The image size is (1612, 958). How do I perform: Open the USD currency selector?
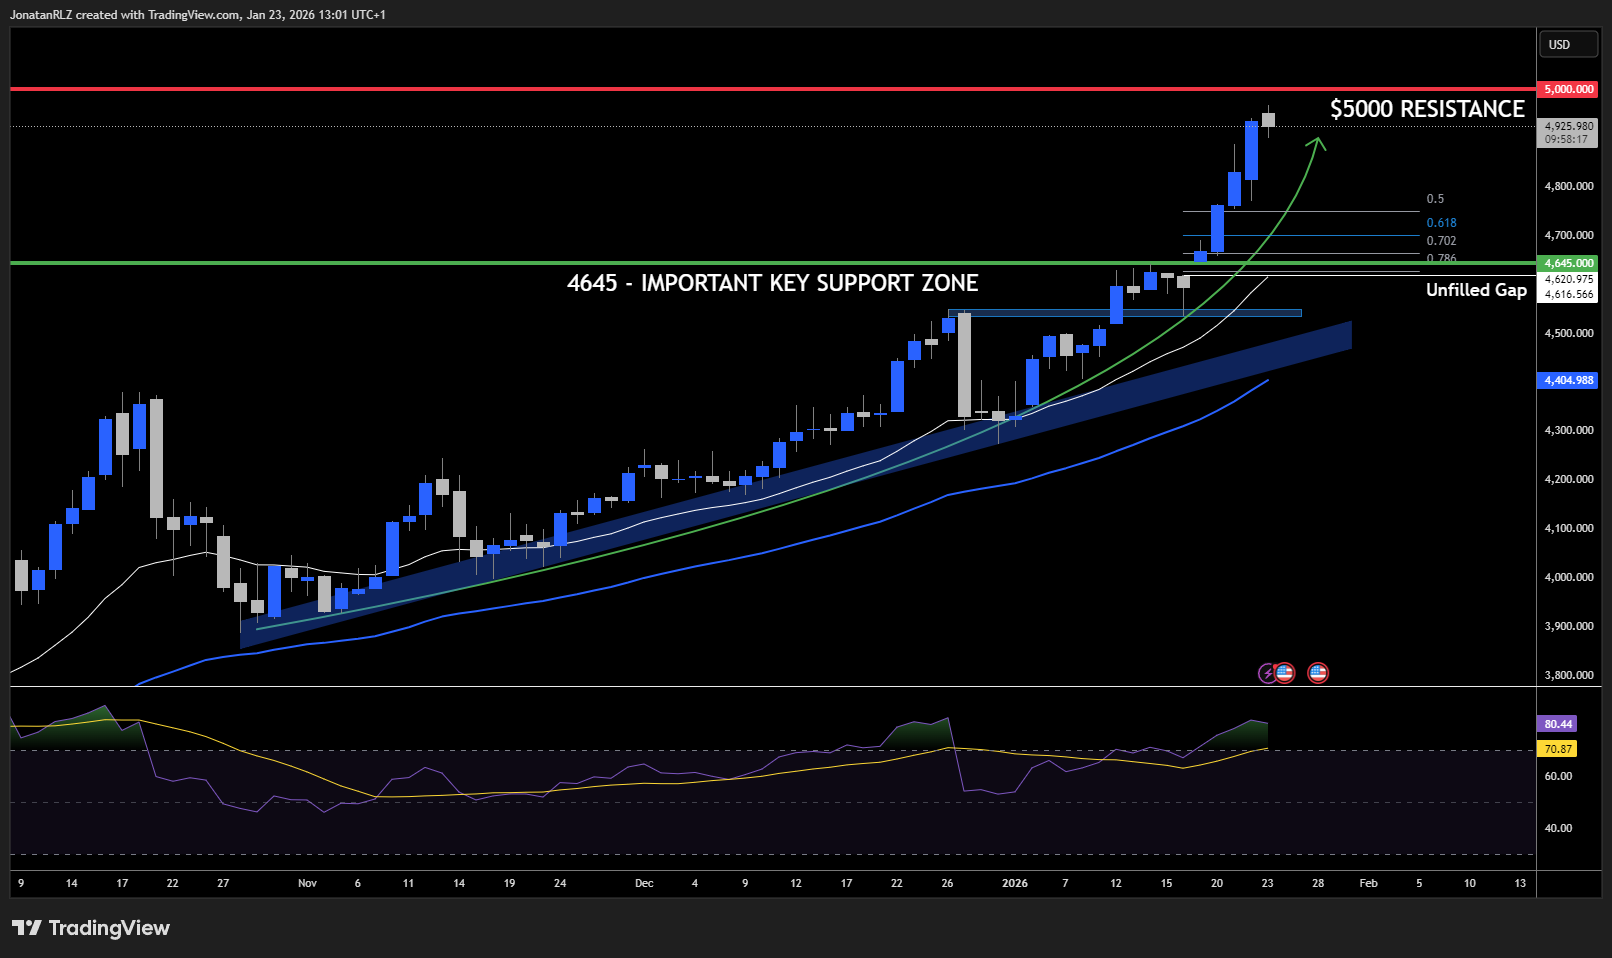1568,44
